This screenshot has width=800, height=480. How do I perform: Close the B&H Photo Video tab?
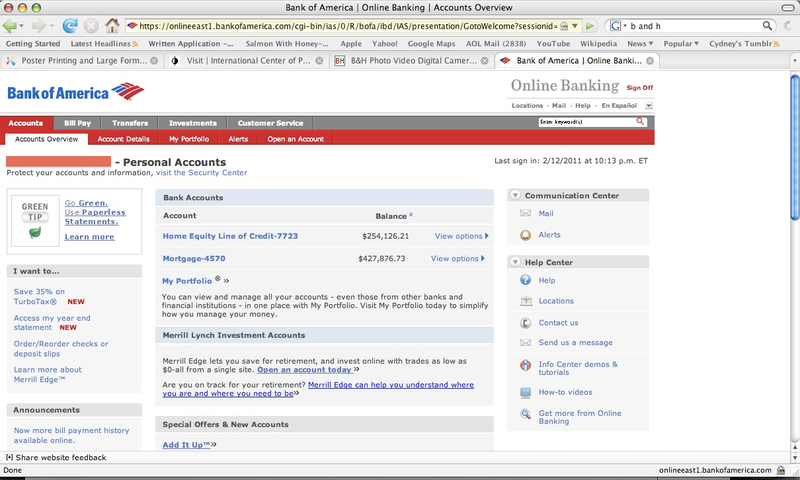coord(485,61)
